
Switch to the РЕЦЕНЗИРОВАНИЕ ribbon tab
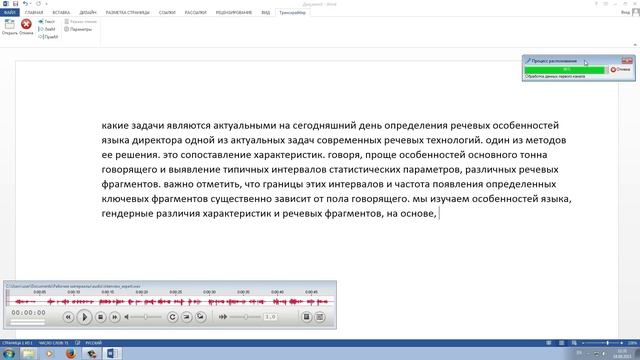pyautogui.click(x=234, y=13)
